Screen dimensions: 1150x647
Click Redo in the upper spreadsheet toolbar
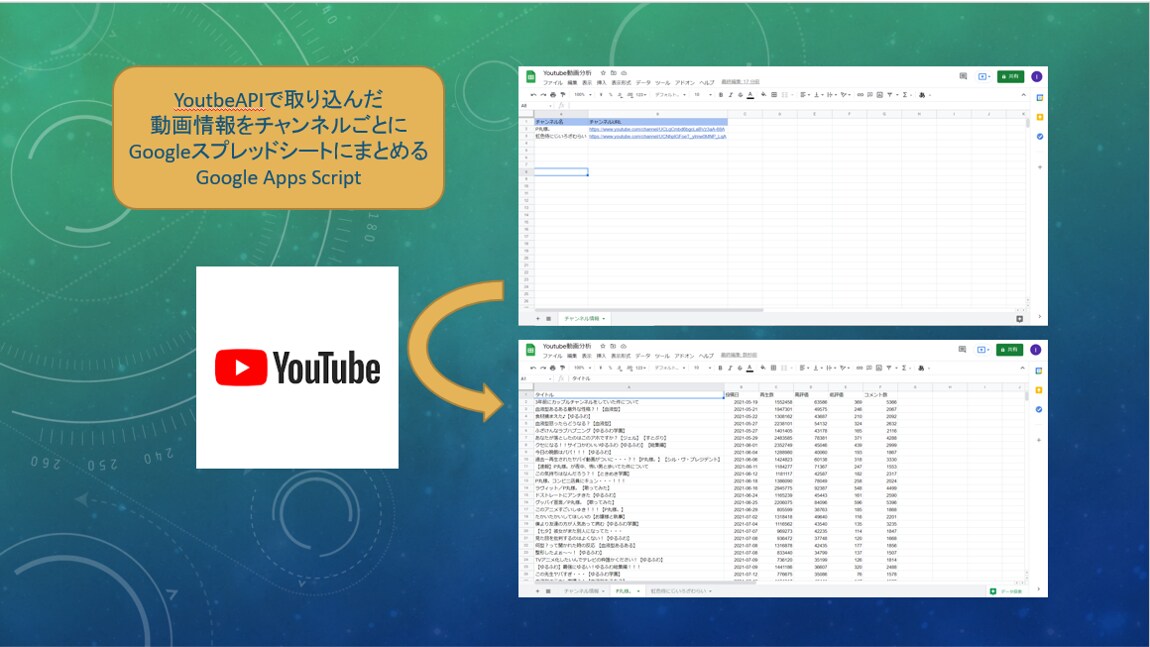click(x=543, y=95)
